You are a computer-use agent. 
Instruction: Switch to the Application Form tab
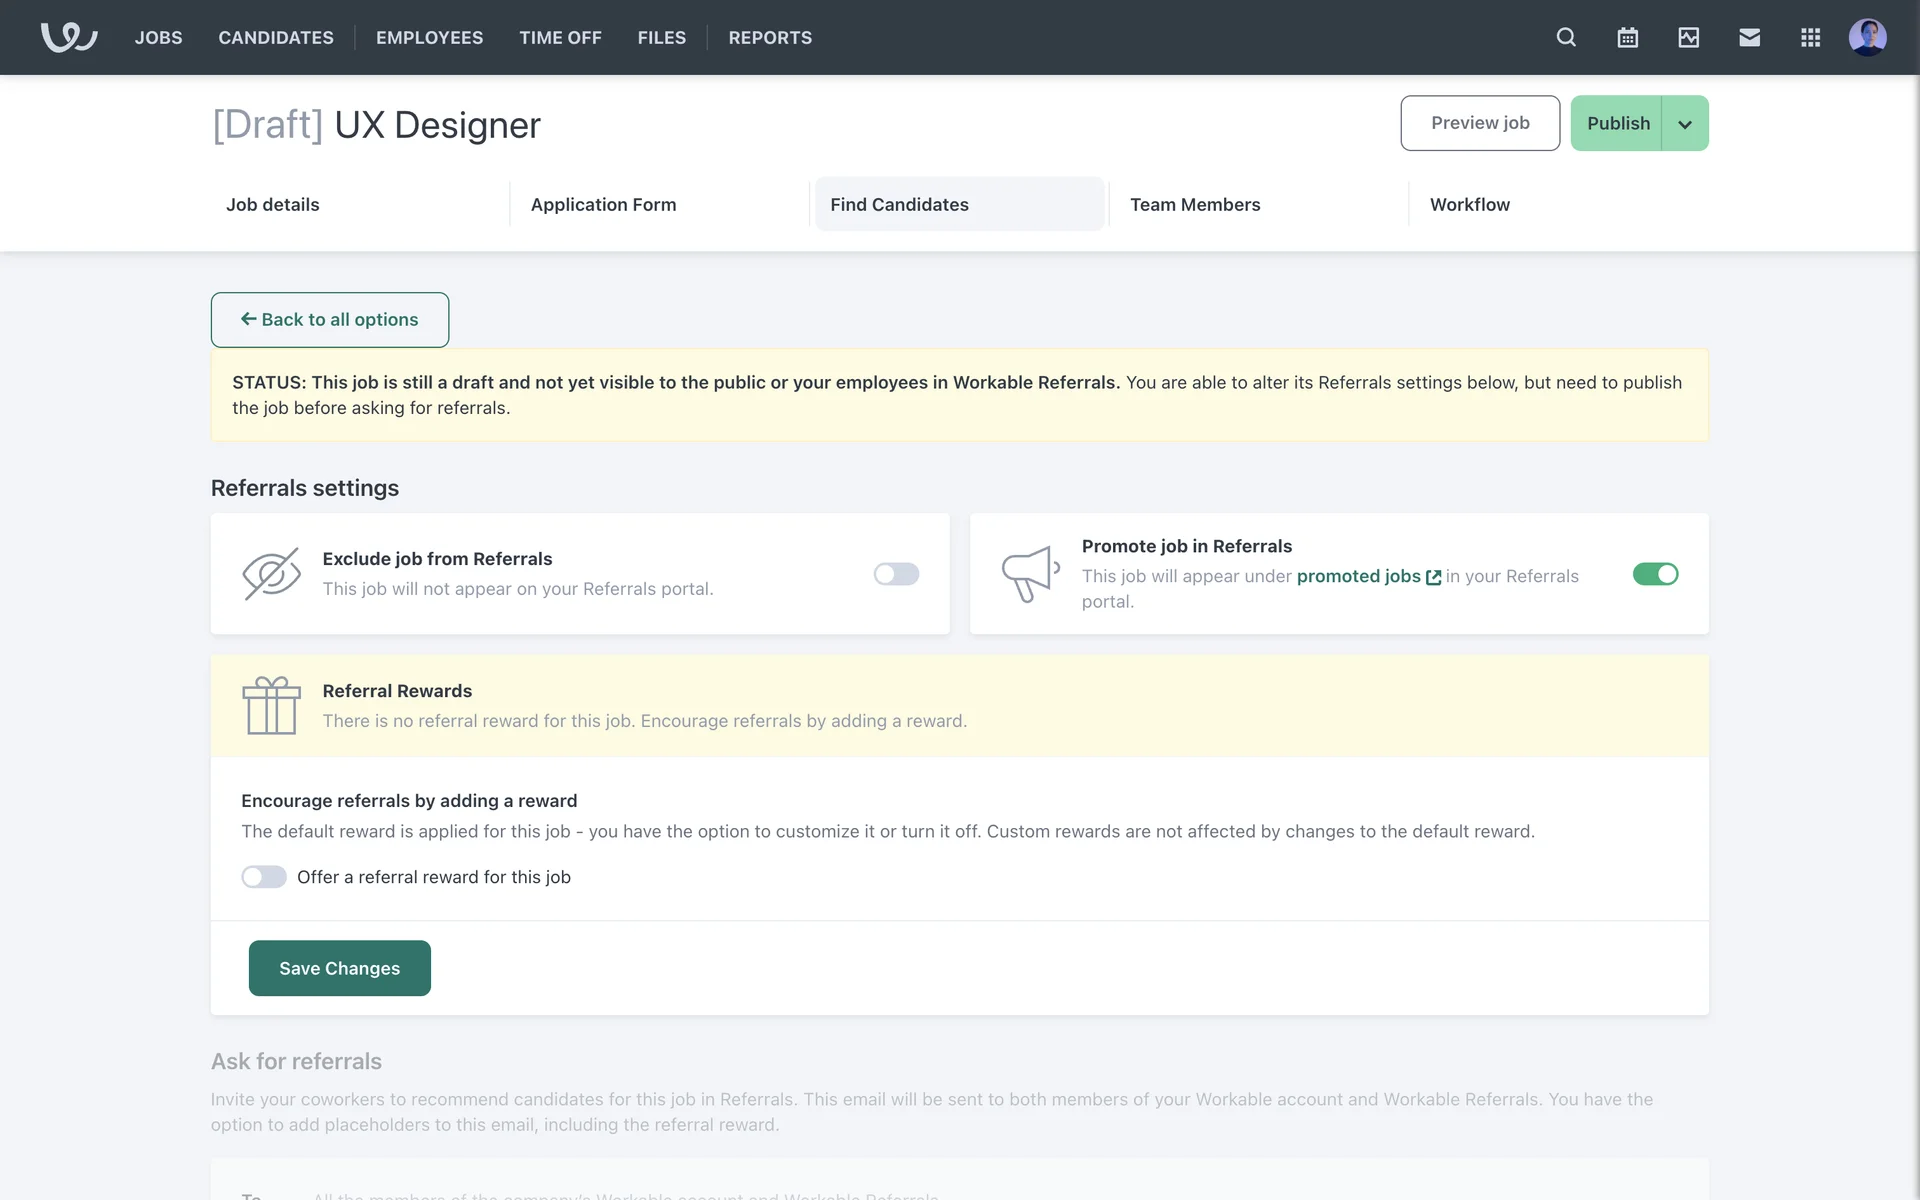pyautogui.click(x=603, y=204)
